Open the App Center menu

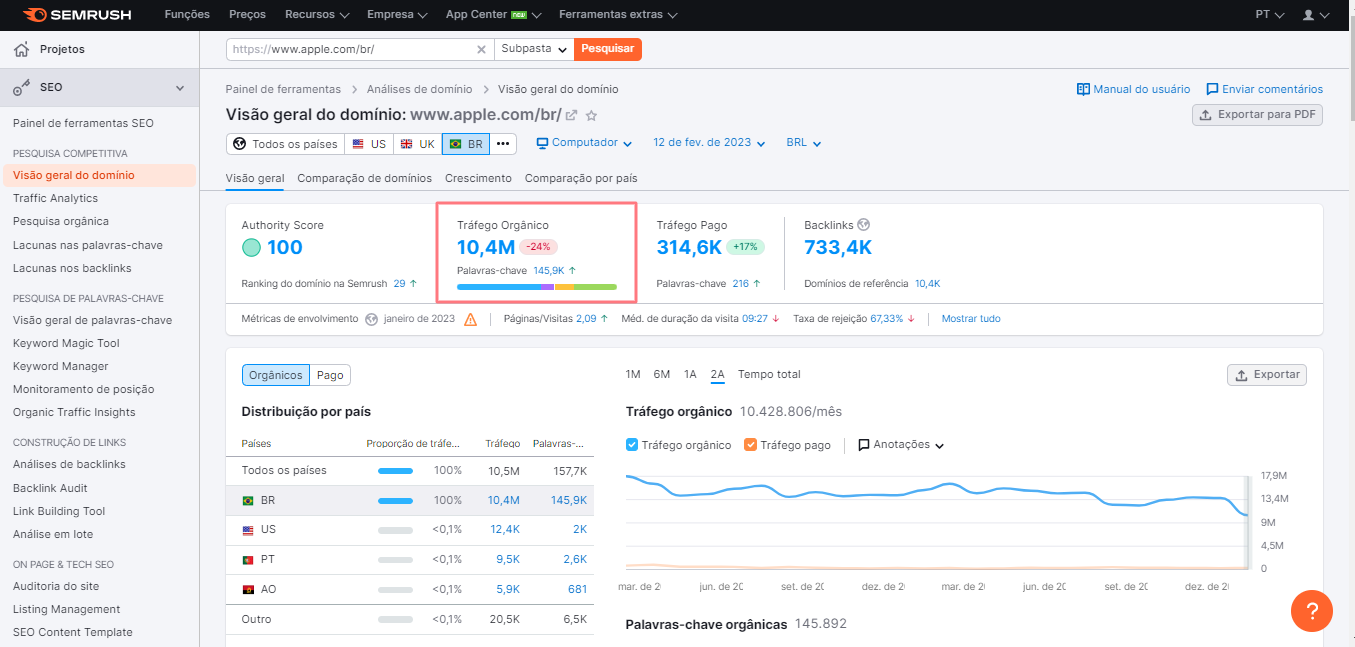494,15
